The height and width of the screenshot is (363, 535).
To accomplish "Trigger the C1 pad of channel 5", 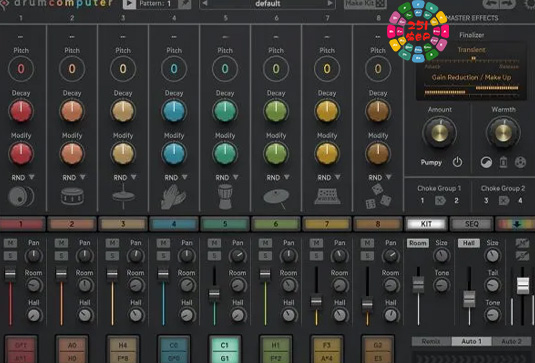I will (225, 350).
